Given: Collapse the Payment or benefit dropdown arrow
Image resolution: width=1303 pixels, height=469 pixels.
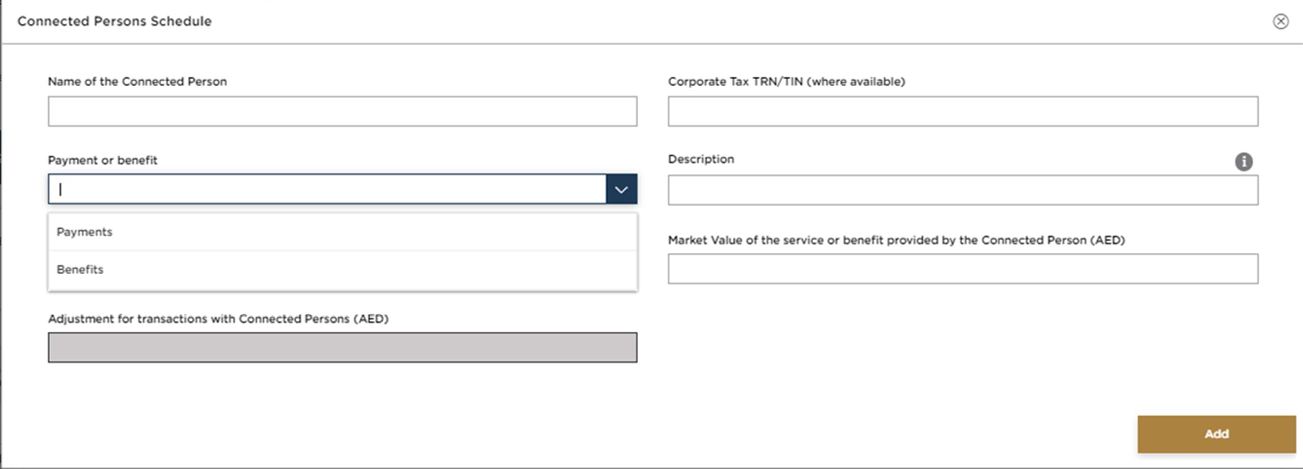Looking at the screenshot, I should 621,190.
